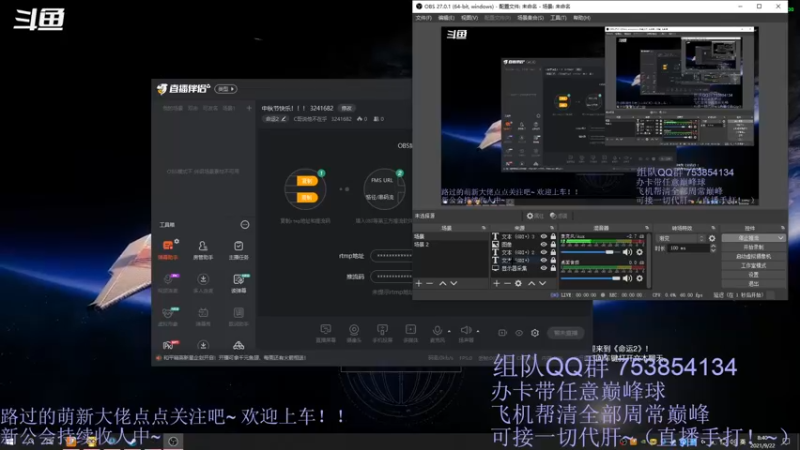The width and height of the screenshot is (800, 450).
Task: Toggle the mode switch beside Douyu 直播伴侣 logo
Action: 226,89
